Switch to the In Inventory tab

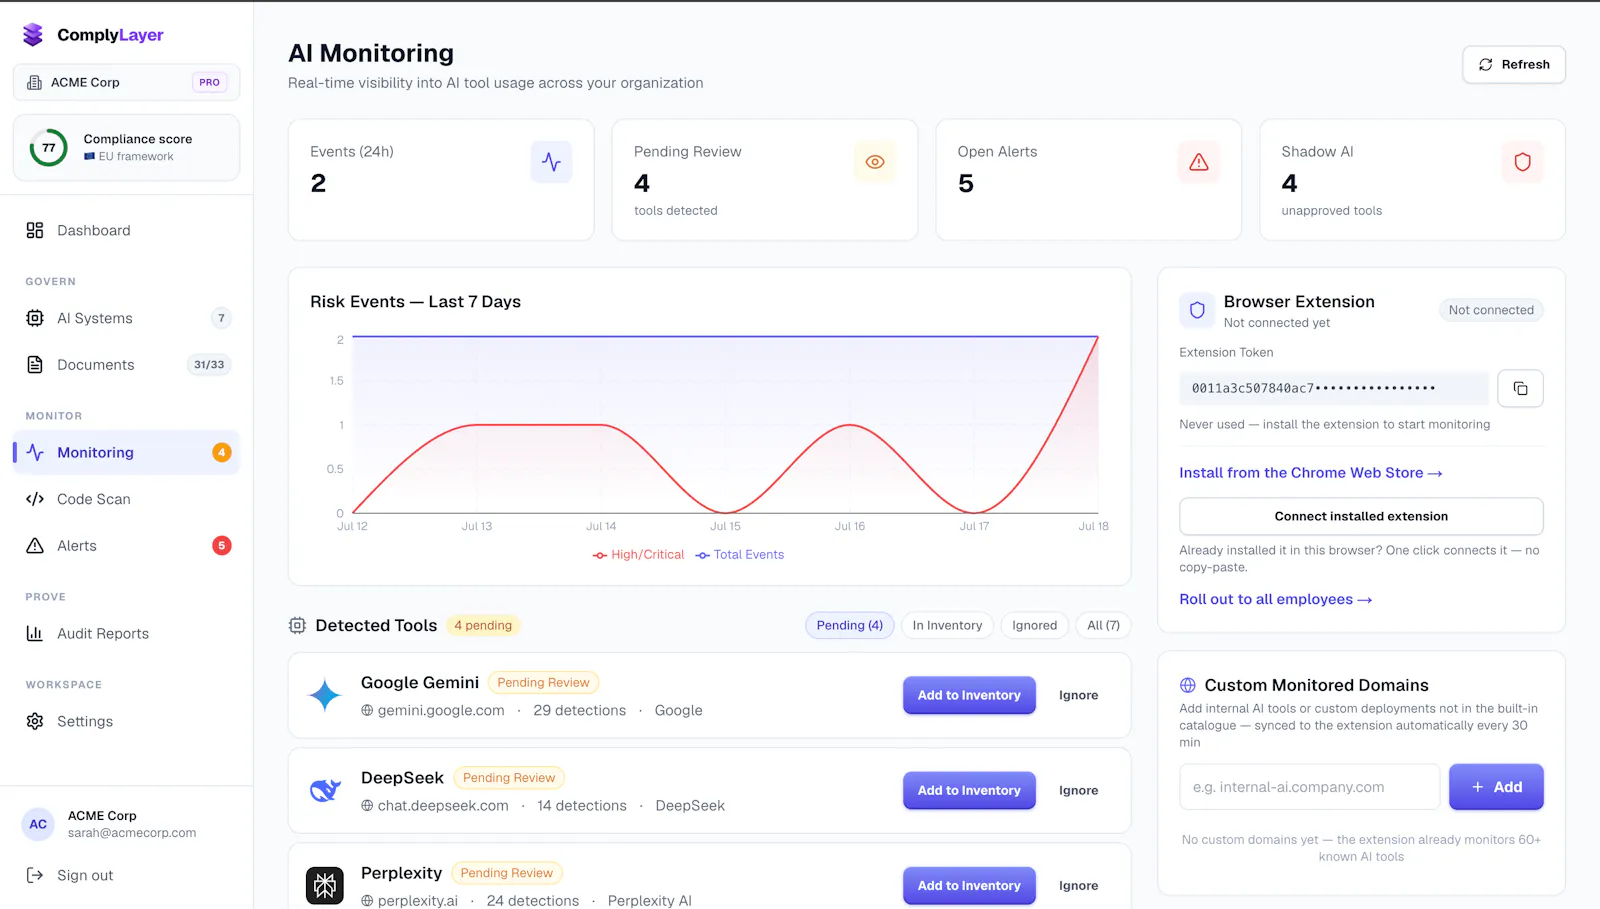[x=947, y=625]
